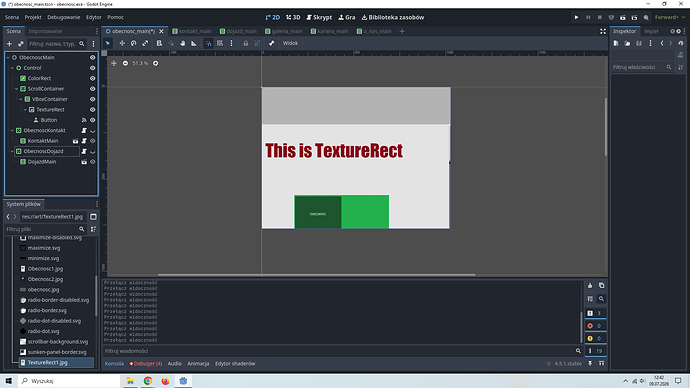Toggle visibility of the Button node
The width and height of the screenshot is (690, 388).
92,120
